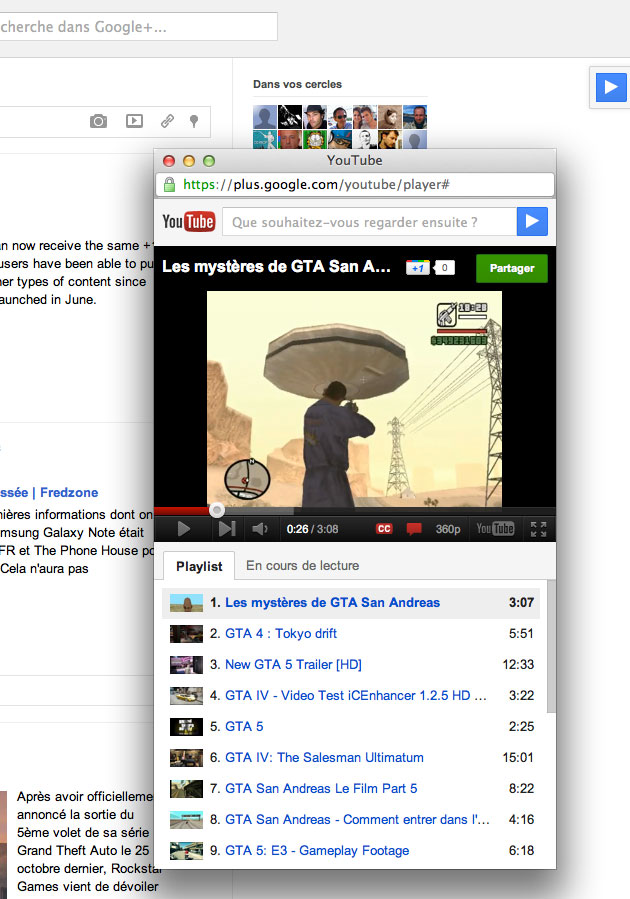Click thumbnail of GTA 4 : Tokyo drift

coord(186,634)
